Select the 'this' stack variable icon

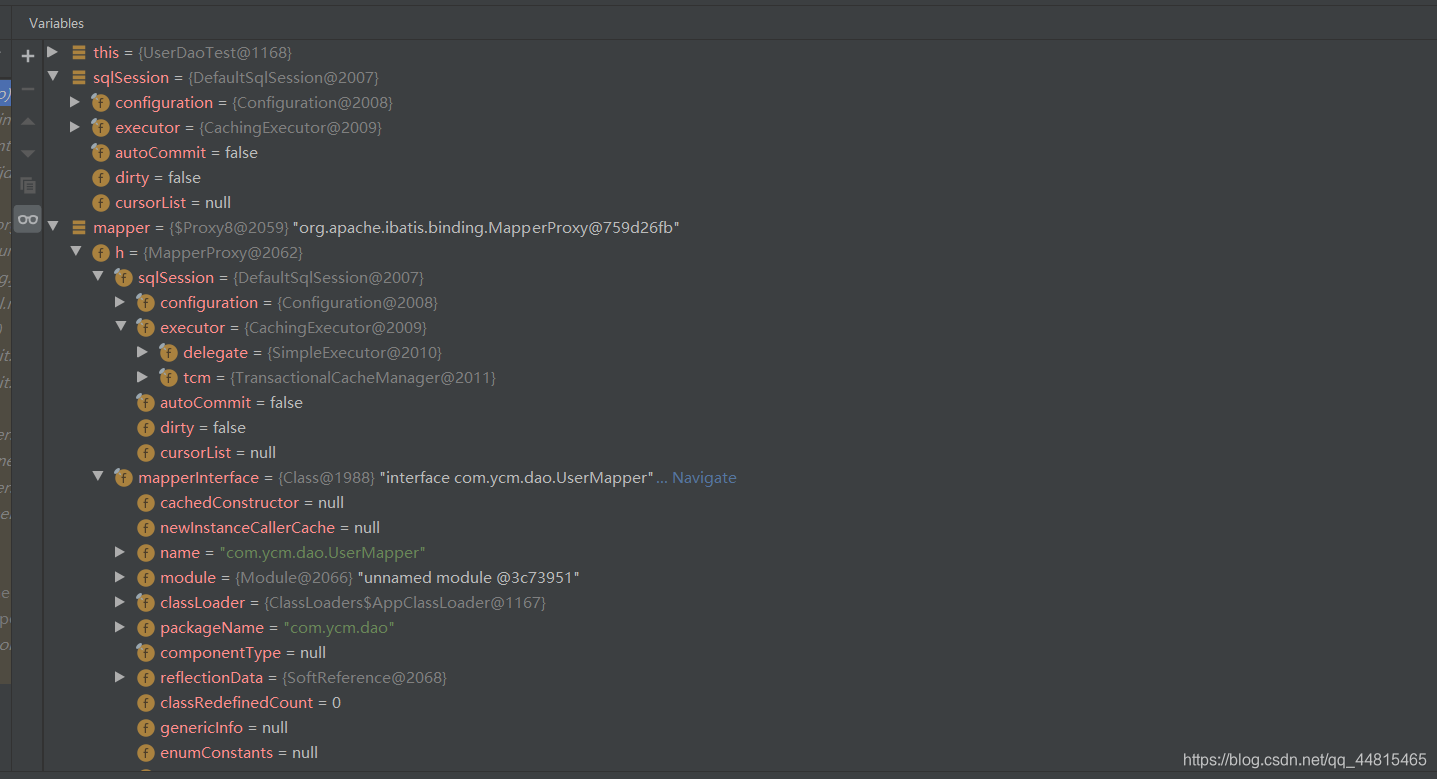click(79, 52)
